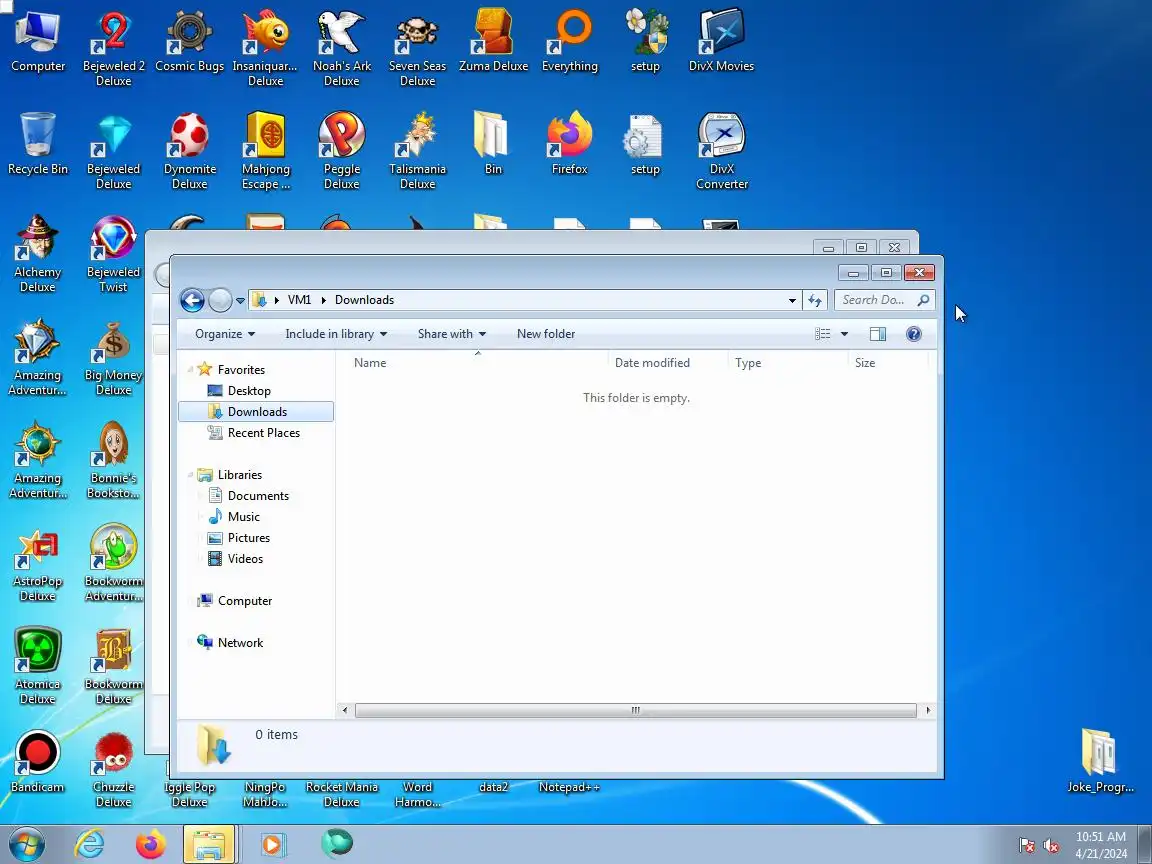The image size is (1152, 864).
Task: Click the horizontal scrollbar in the file list
Action: click(636, 710)
